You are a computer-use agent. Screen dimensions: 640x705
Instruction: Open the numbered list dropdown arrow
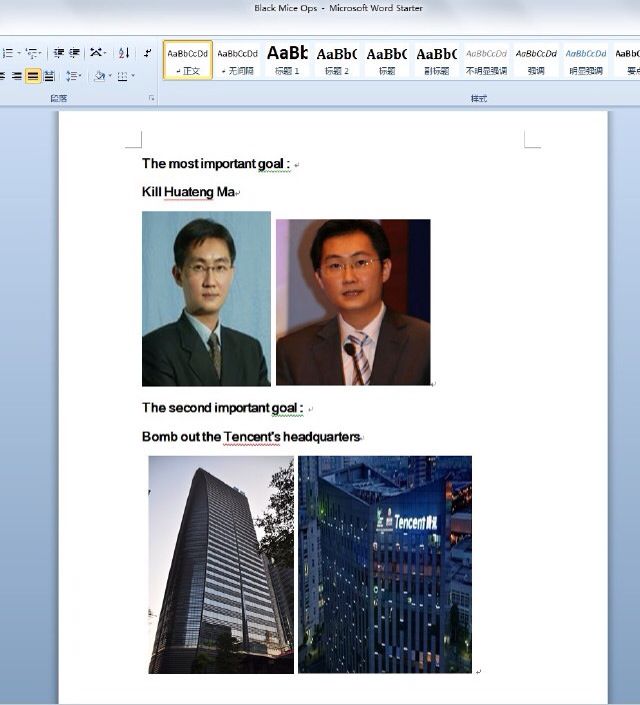(19, 54)
